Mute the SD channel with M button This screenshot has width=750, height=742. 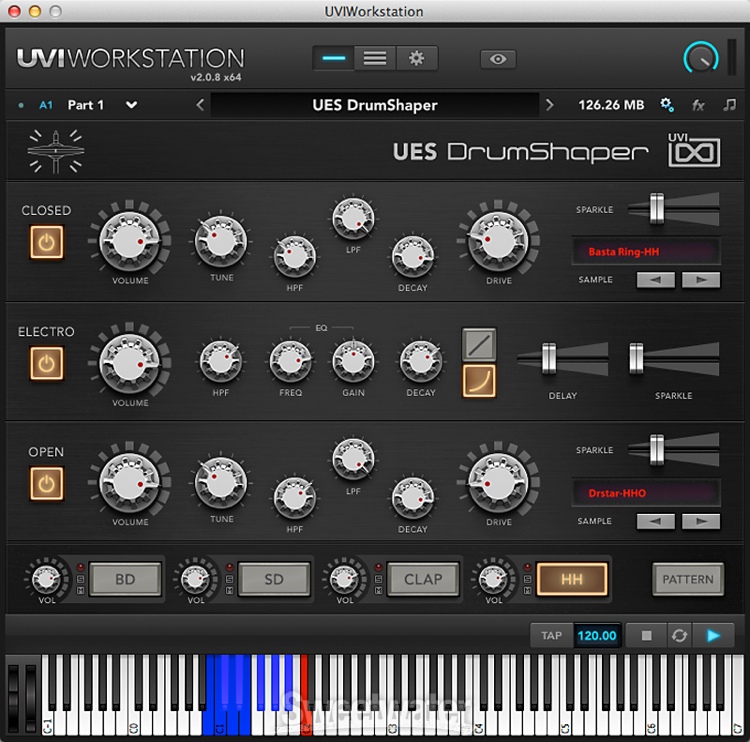click(x=230, y=591)
